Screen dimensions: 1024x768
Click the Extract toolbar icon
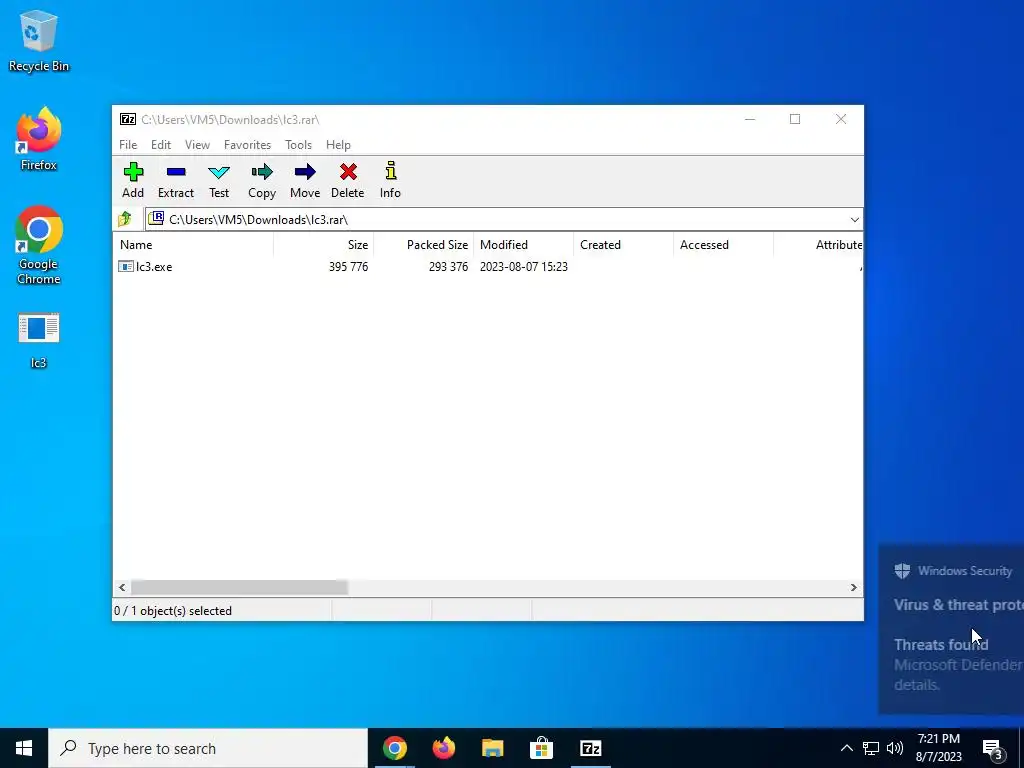[x=176, y=180]
